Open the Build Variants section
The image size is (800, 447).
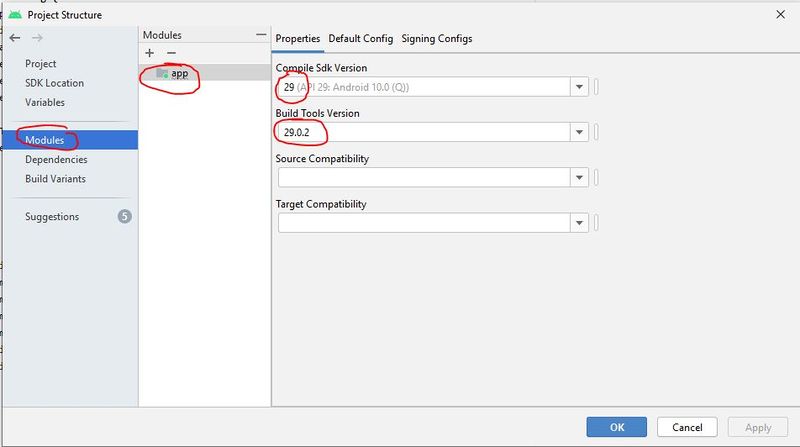click(x=55, y=179)
